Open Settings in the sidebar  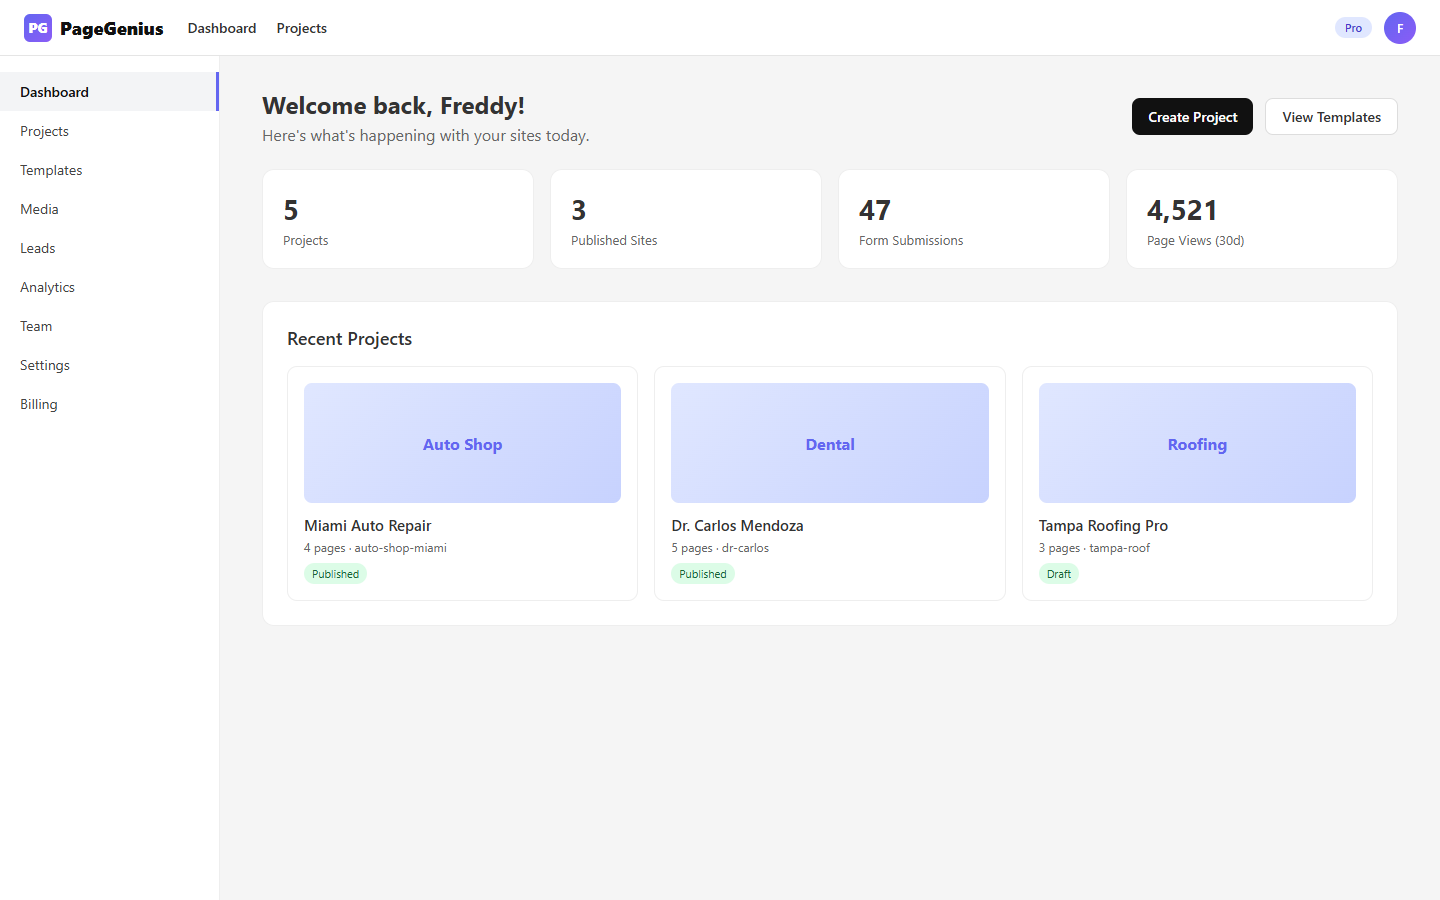(x=109, y=365)
